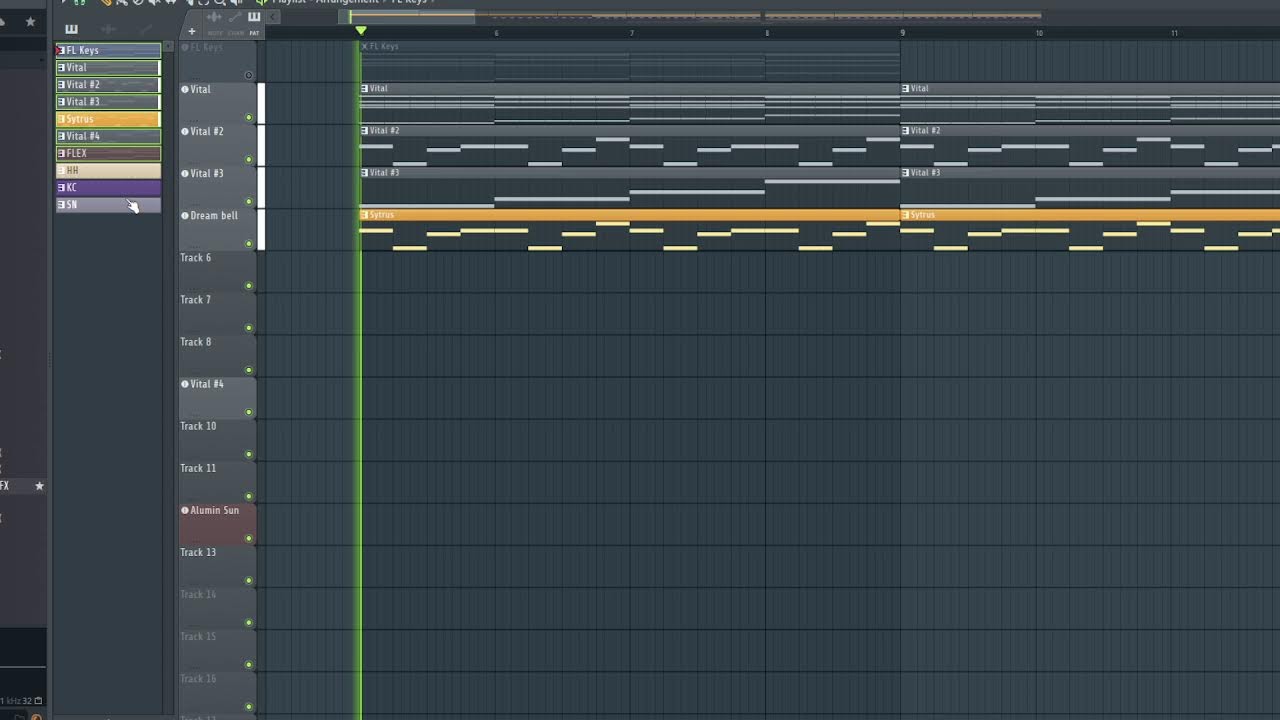This screenshot has height=720, width=1280.
Task: Open menu of muted FL Keys clip
Action: 365,46
